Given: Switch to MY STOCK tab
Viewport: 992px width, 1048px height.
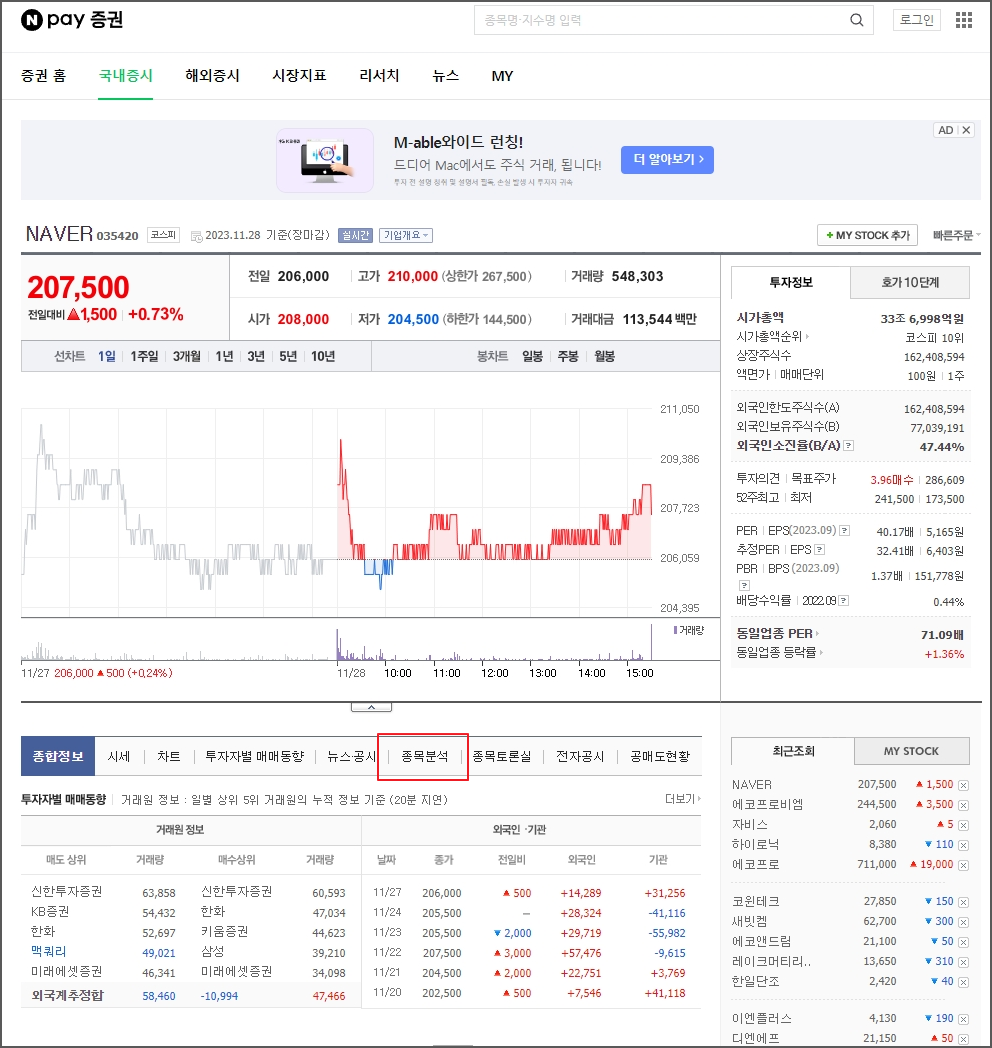Looking at the screenshot, I should (911, 751).
